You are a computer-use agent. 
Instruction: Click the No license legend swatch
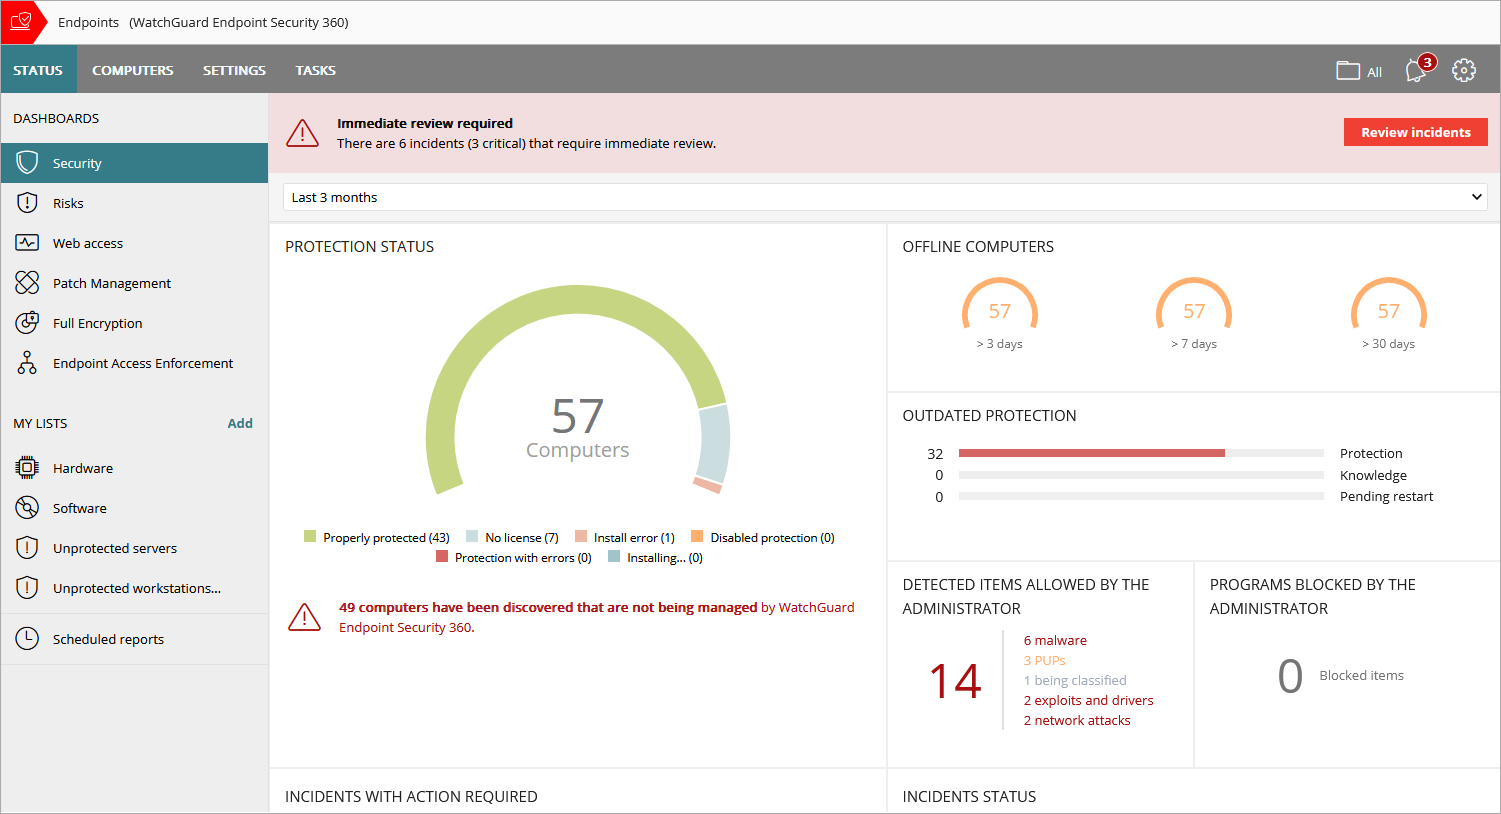(472, 537)
